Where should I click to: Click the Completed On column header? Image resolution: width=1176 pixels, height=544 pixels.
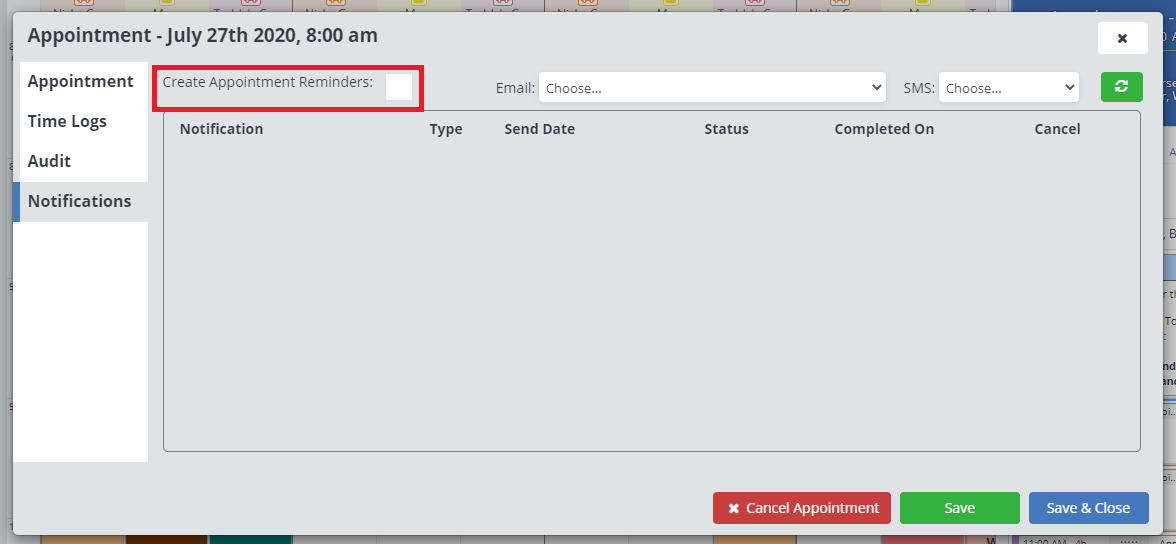tap(884, 129)
